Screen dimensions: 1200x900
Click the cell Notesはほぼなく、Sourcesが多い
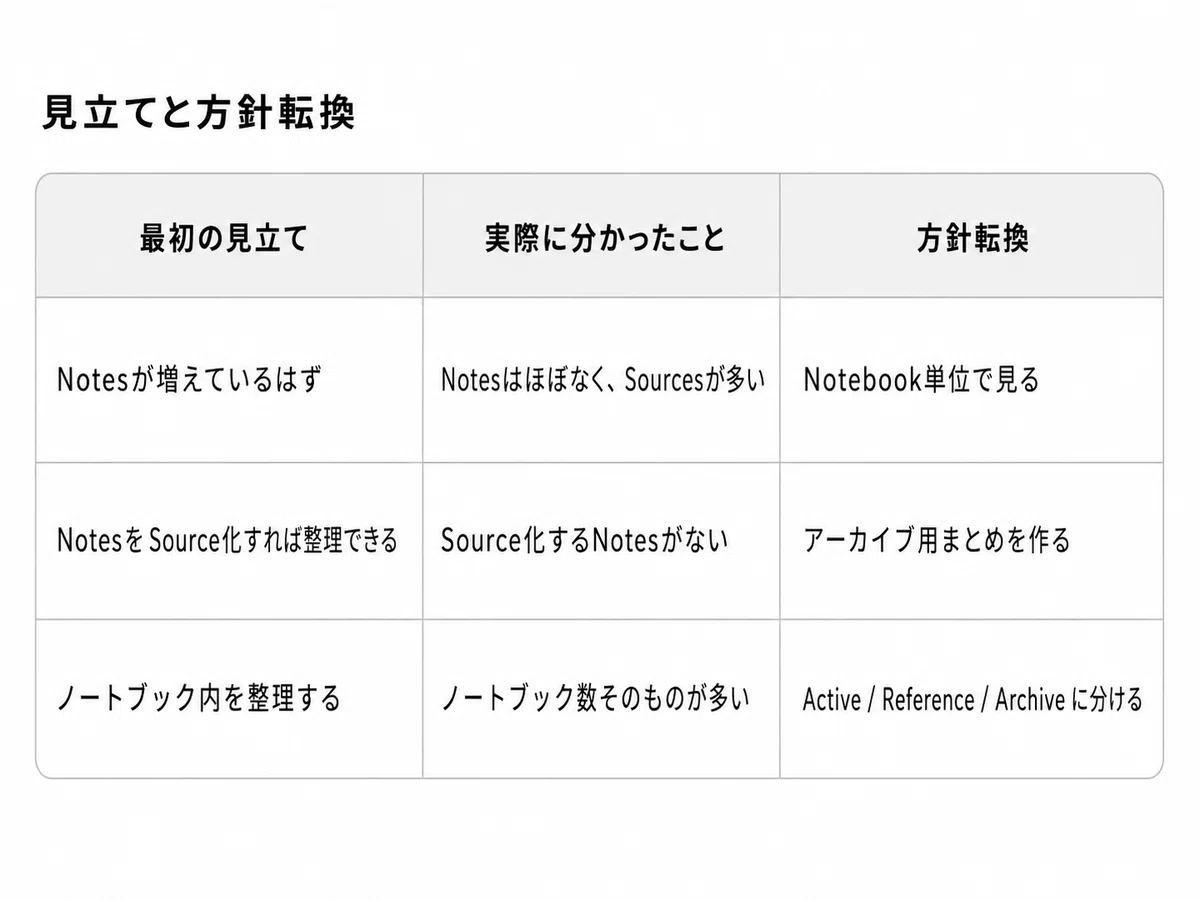[x=603, y=381]
